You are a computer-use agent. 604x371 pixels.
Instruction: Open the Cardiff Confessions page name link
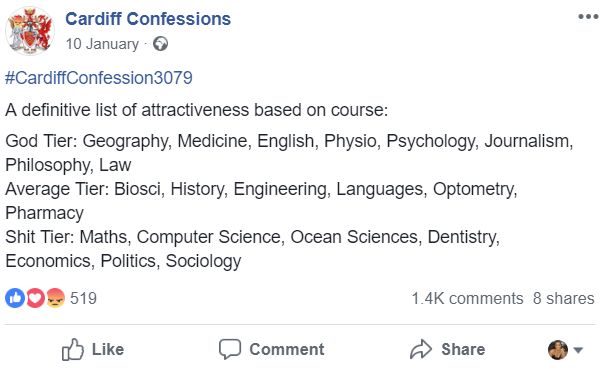[x=148, y=19]
